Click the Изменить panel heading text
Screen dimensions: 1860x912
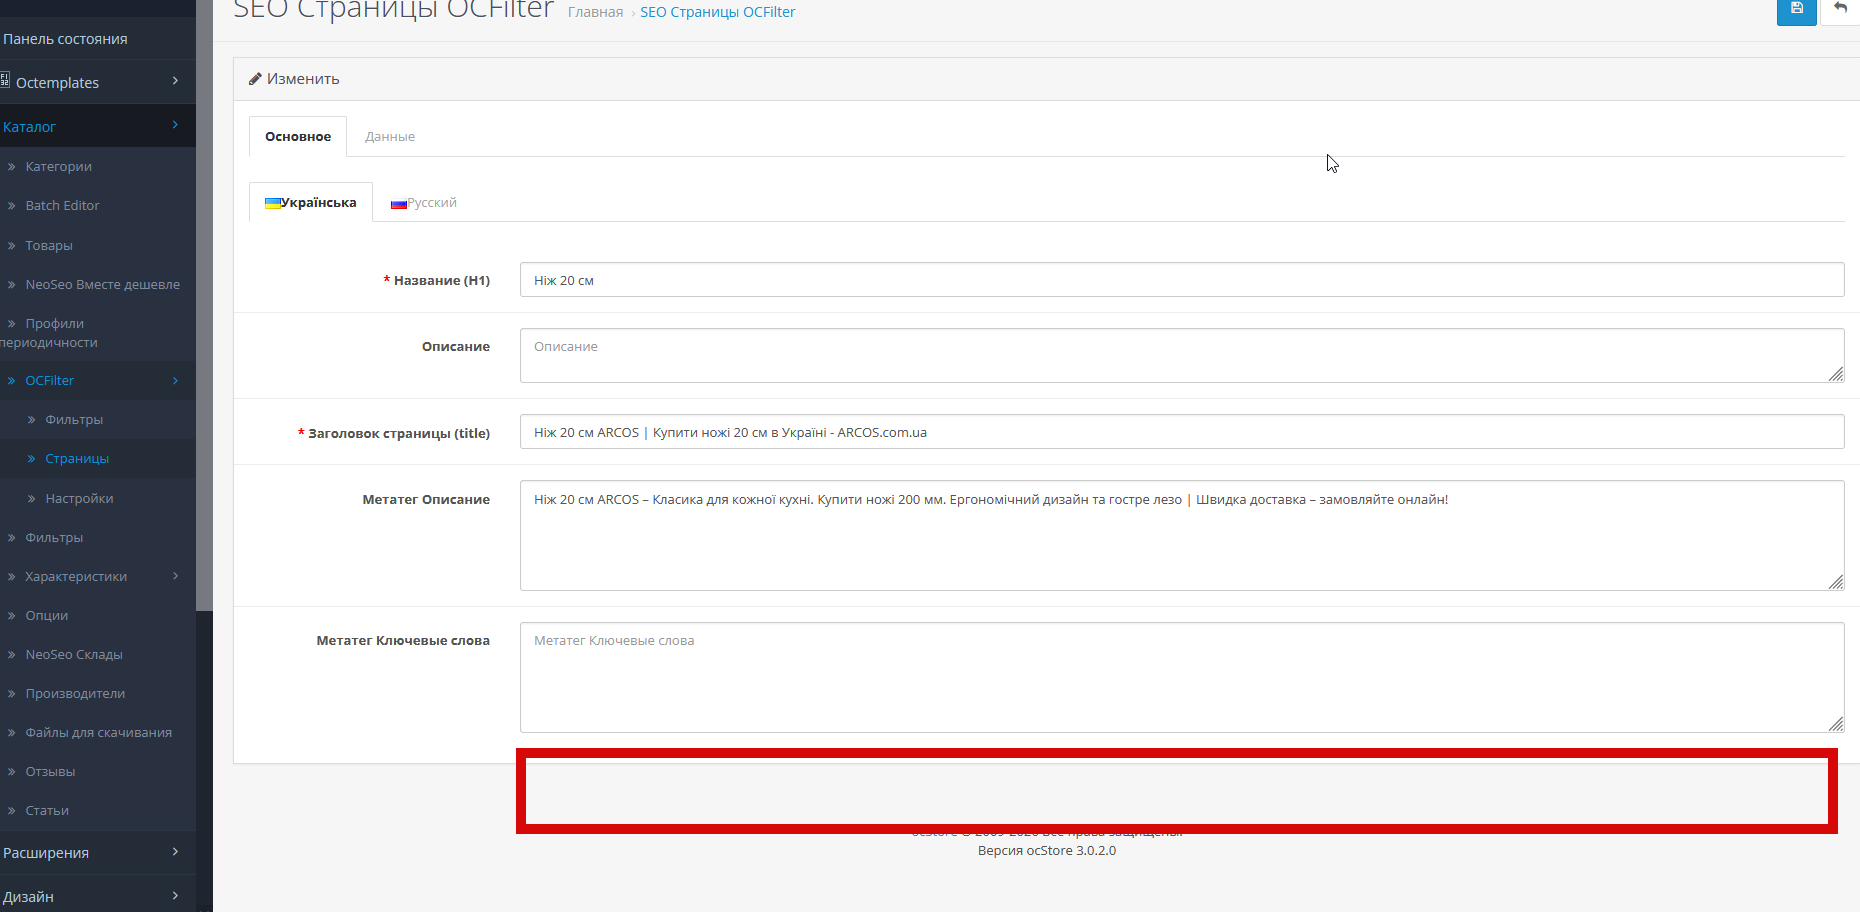pyautogui.click(x=303, y=79)
